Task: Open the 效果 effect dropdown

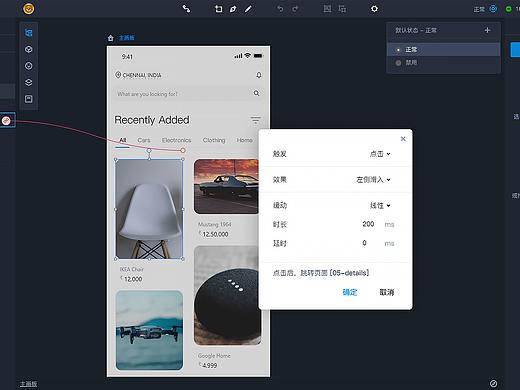Action: click(373, 180)
